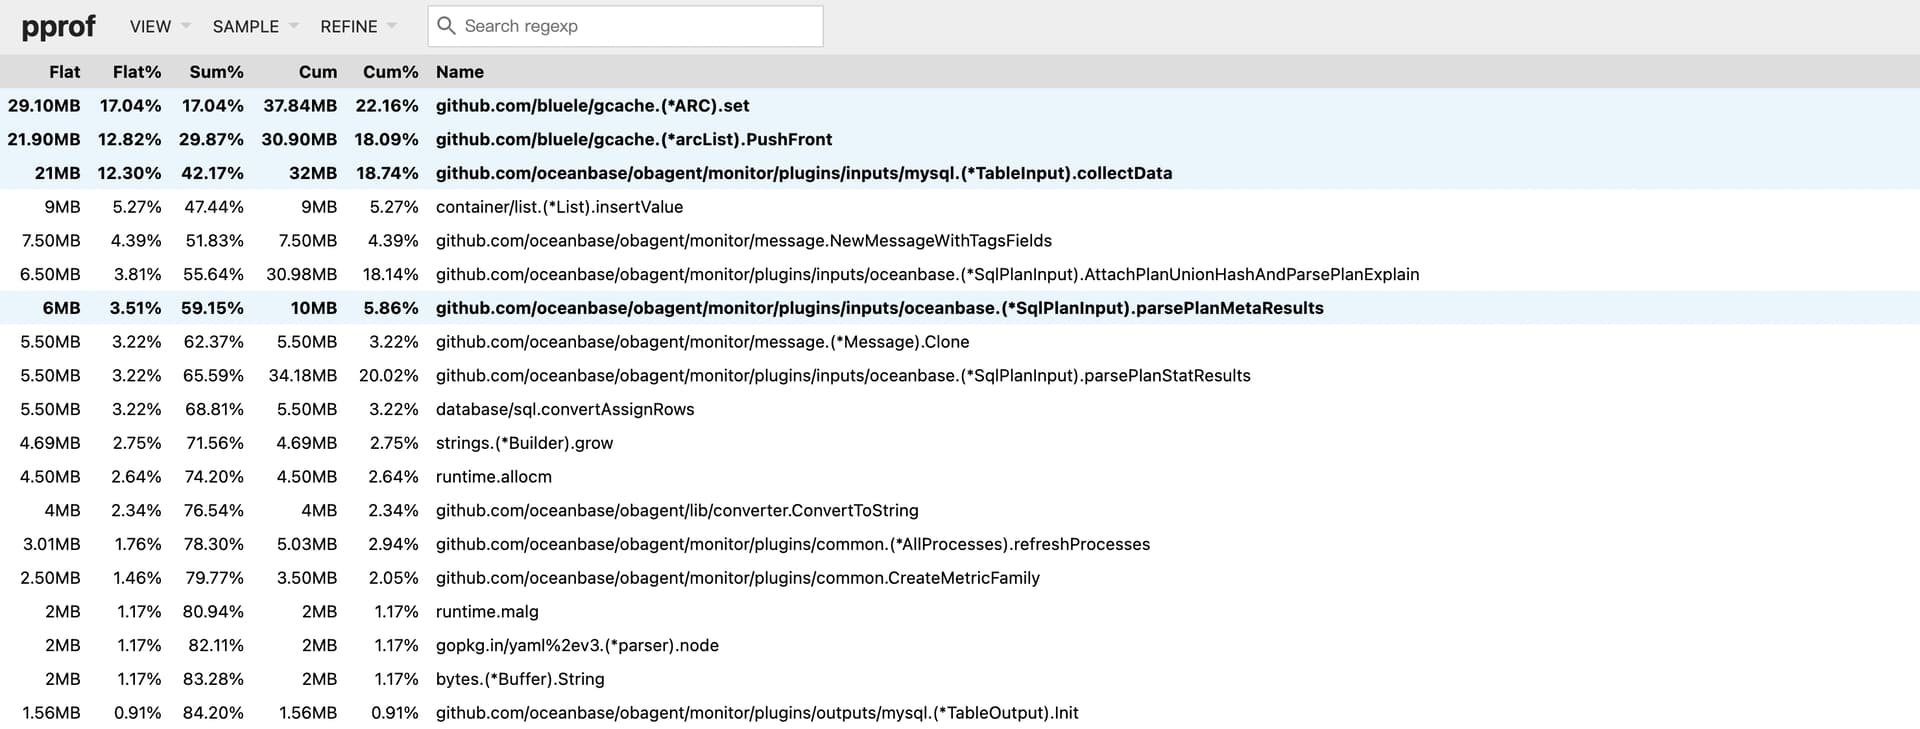Click the 21.90MB flat value
Viewport: 1920px width, 729px height.
pyautogui.click(x=44, y=139)
